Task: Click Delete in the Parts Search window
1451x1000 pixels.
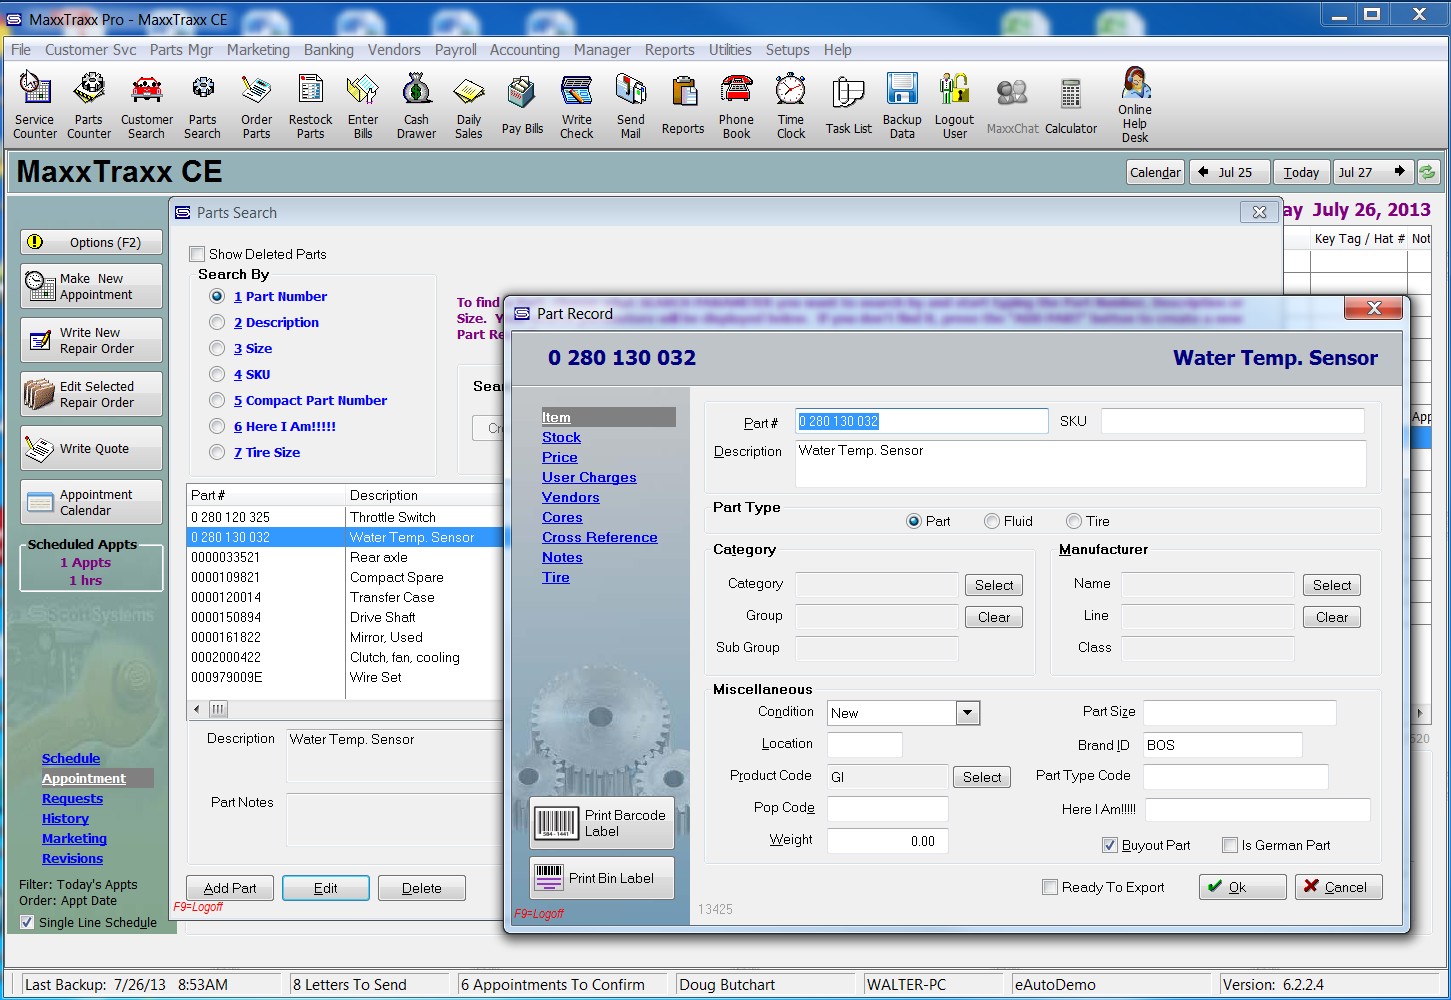Action: [x=422, y=888]
